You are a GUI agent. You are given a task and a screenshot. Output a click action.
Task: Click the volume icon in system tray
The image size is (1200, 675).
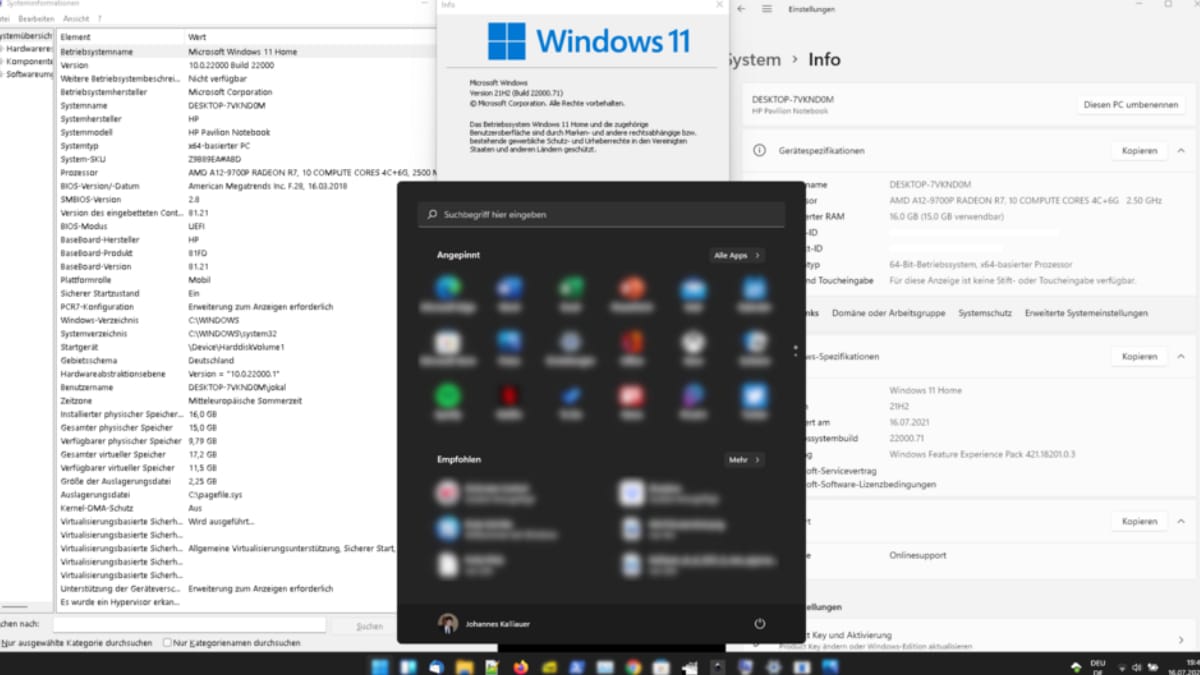1135,667
